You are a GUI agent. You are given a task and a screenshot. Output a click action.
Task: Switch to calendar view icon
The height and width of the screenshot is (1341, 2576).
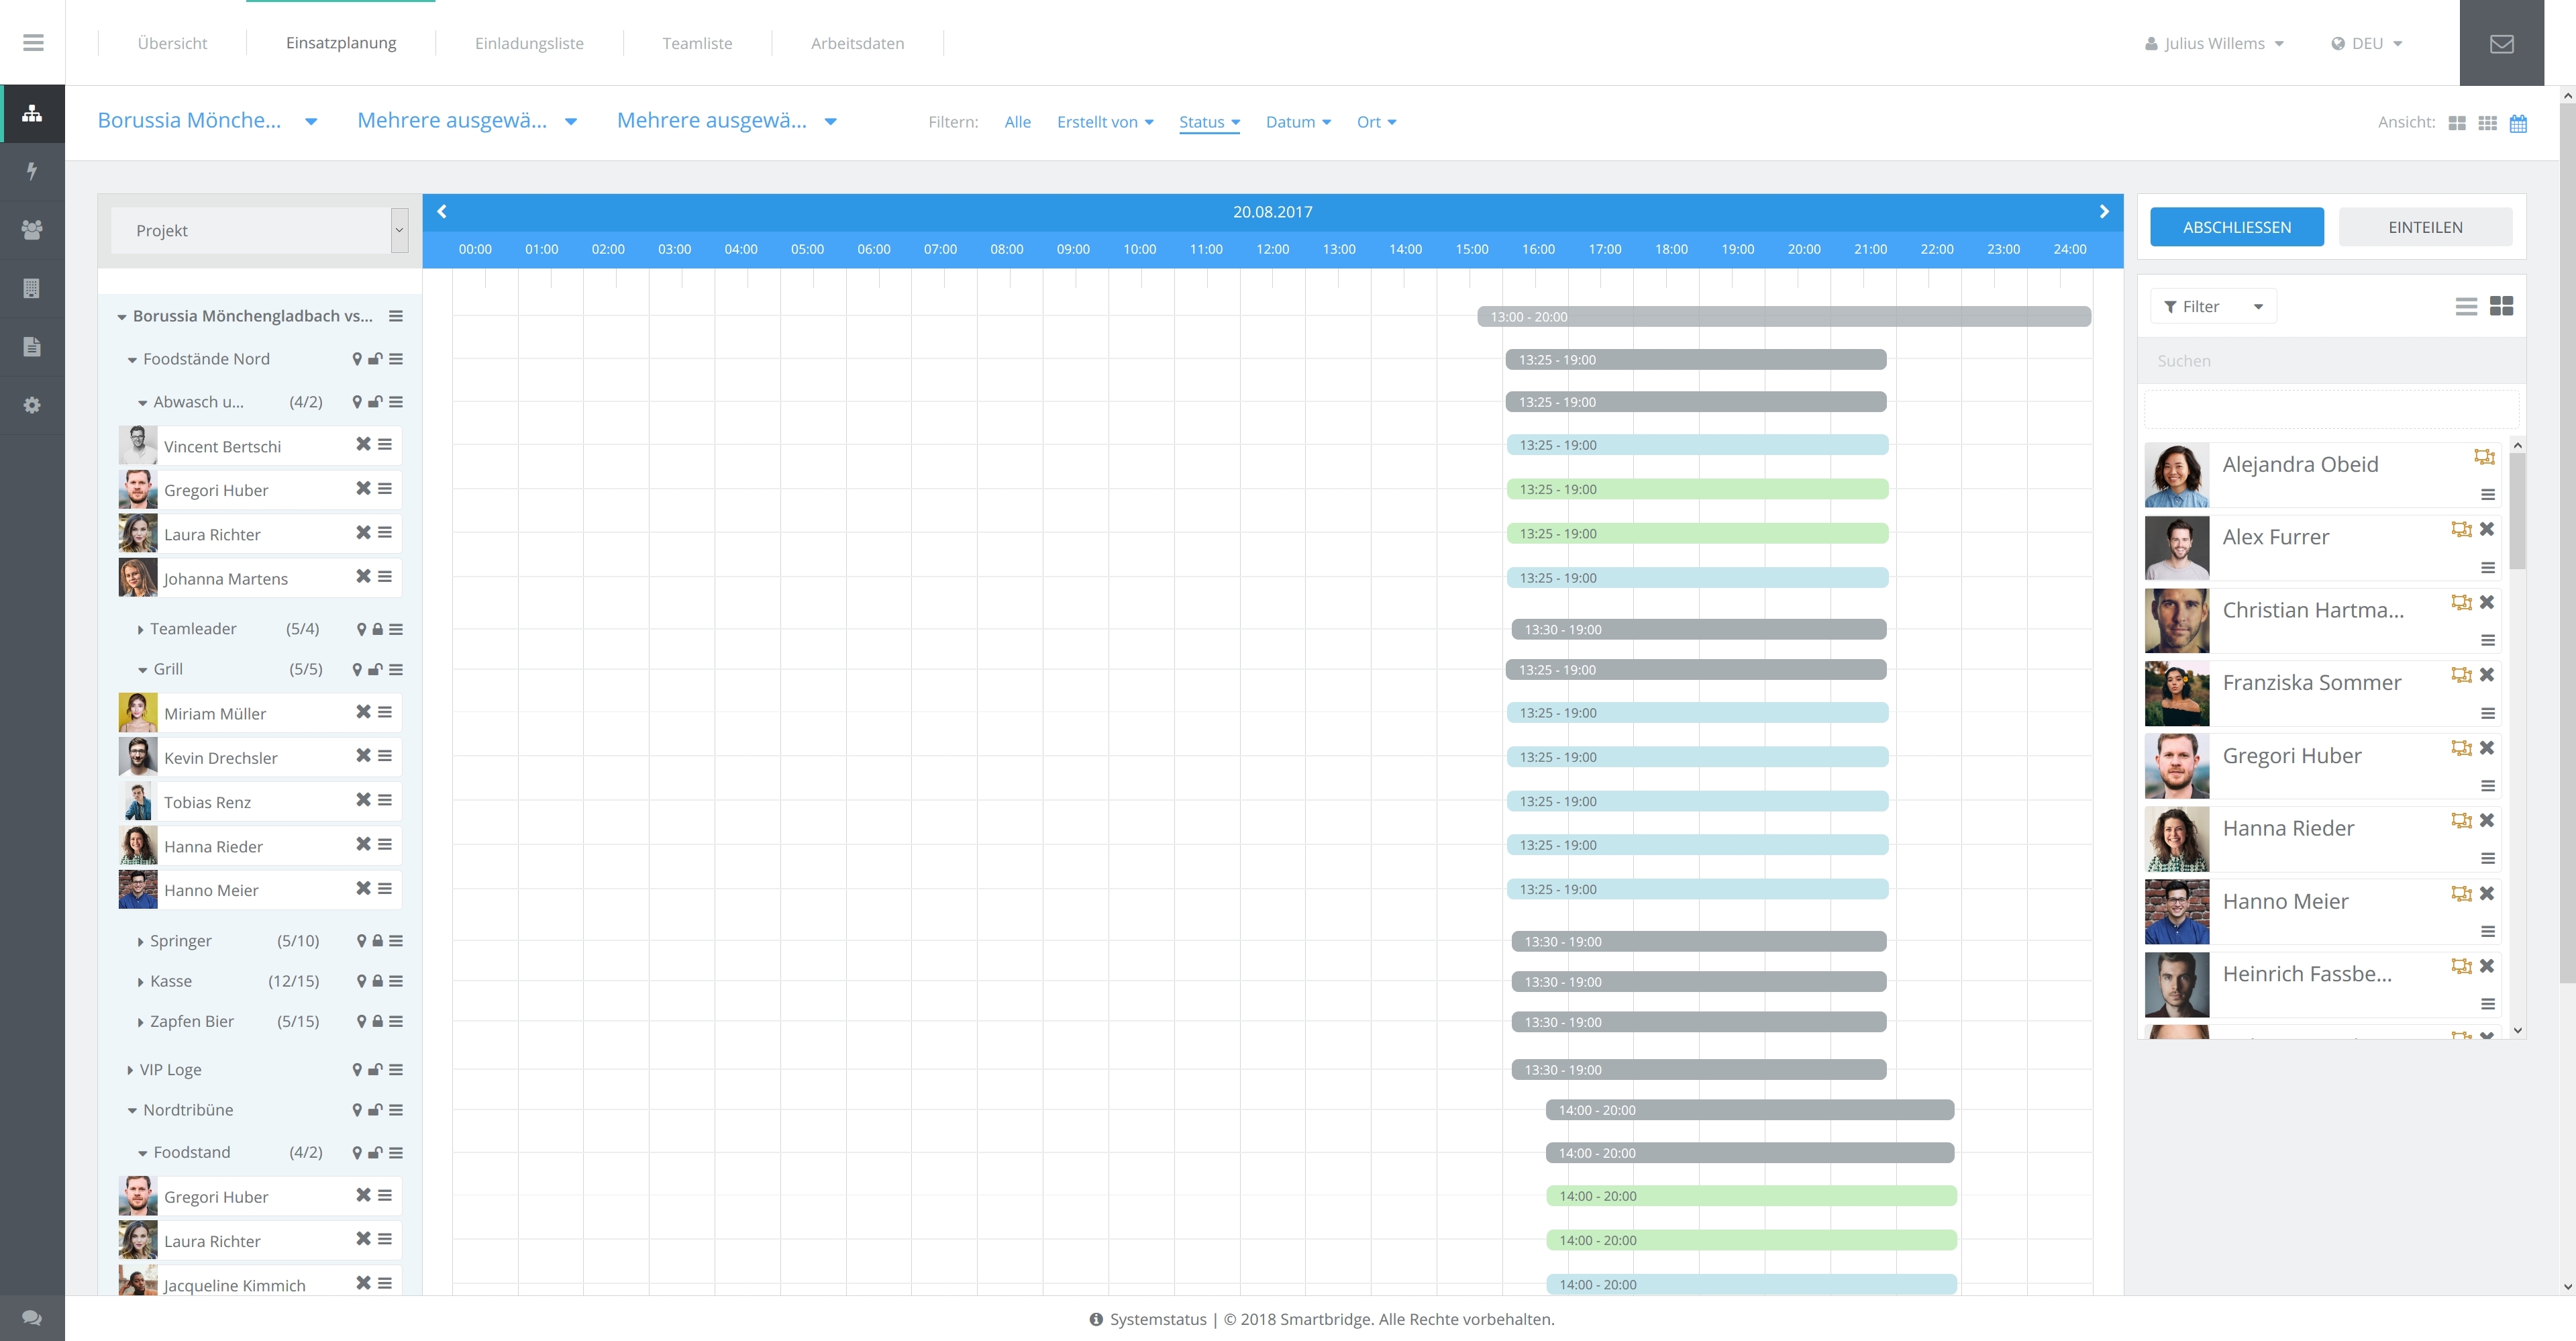(x=2518, y=123)
